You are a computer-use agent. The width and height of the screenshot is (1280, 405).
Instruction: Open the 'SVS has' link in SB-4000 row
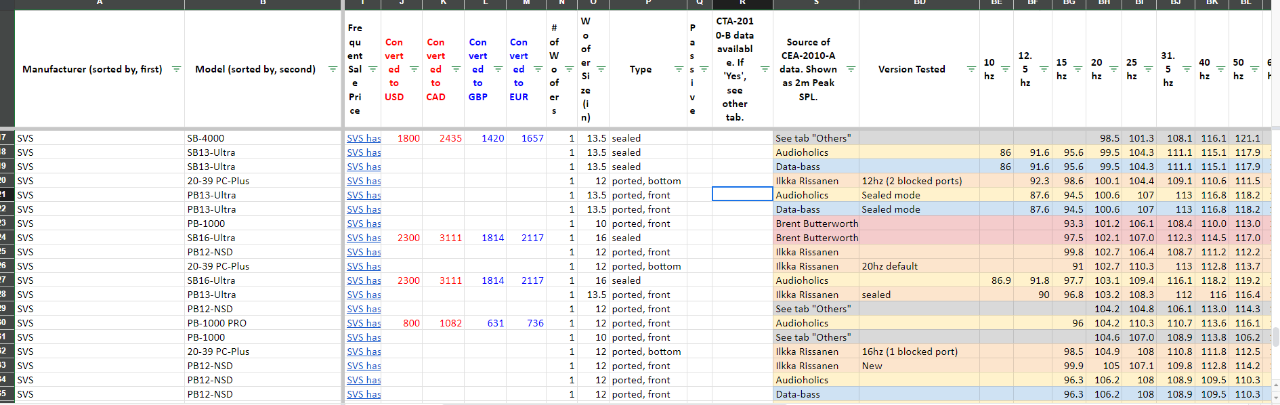tap(364, 137)
